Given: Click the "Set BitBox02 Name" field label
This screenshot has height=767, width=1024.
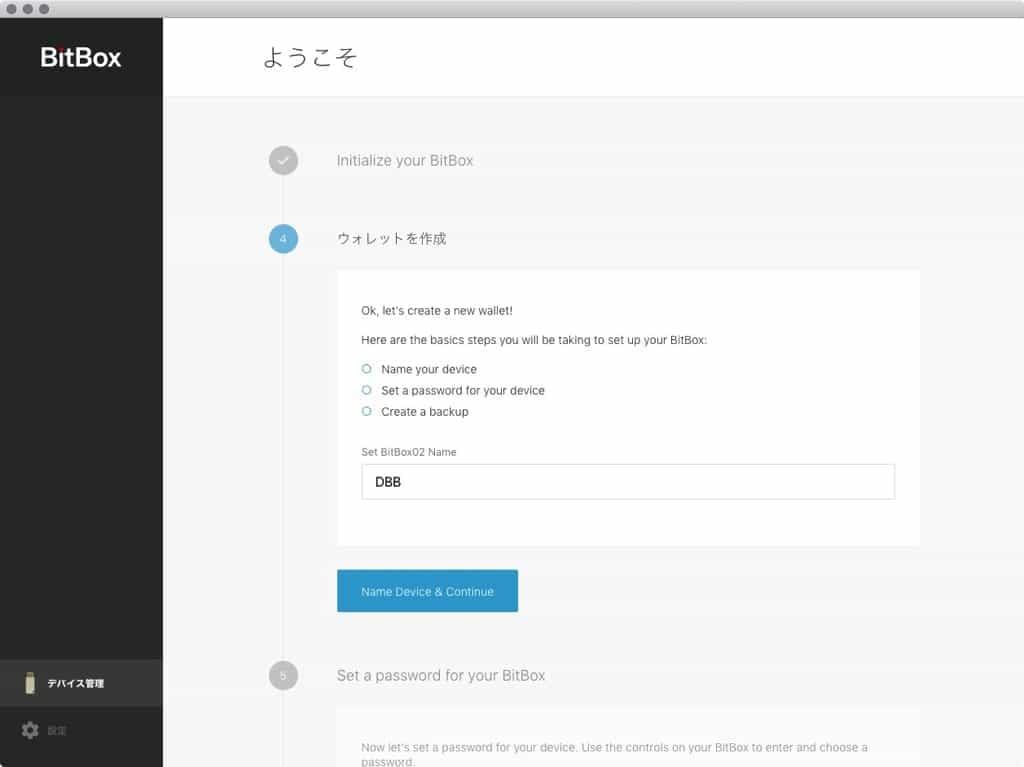Looking at the screenshot, I should [409, 452].
